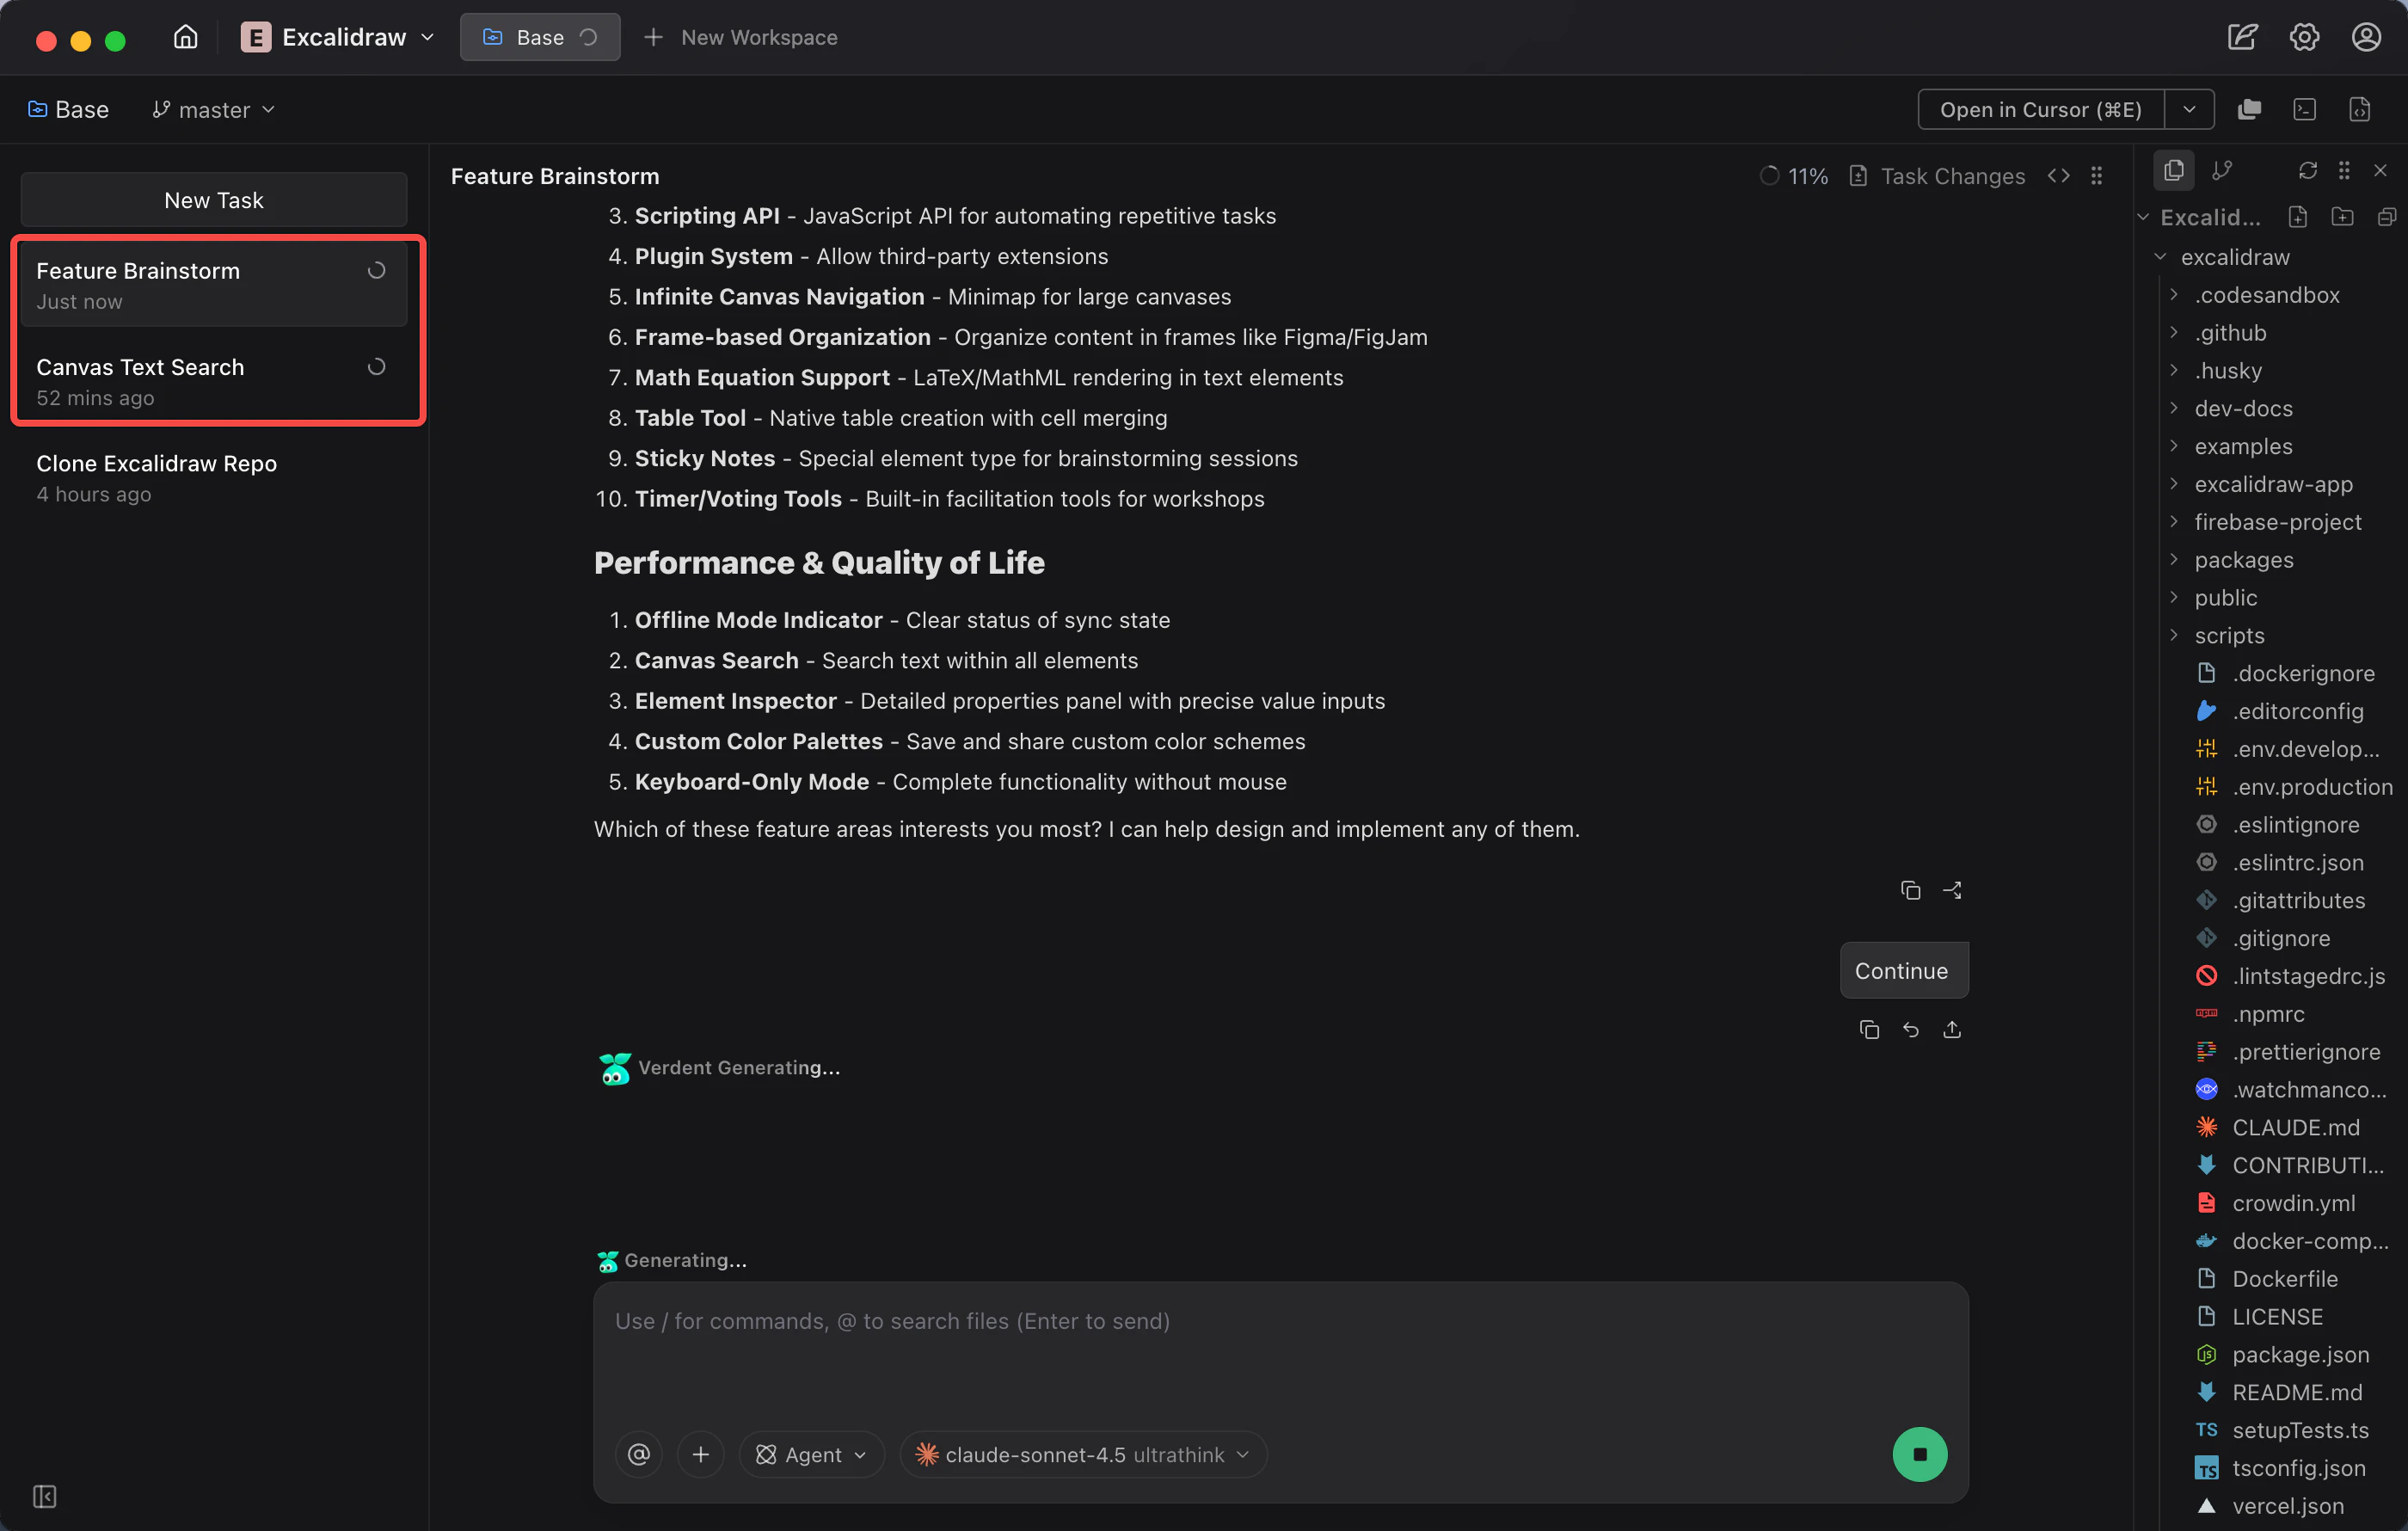Open the crowdin.yml file
The width and height of the screenshot is (2408, 1531).
[2284, 1203]
